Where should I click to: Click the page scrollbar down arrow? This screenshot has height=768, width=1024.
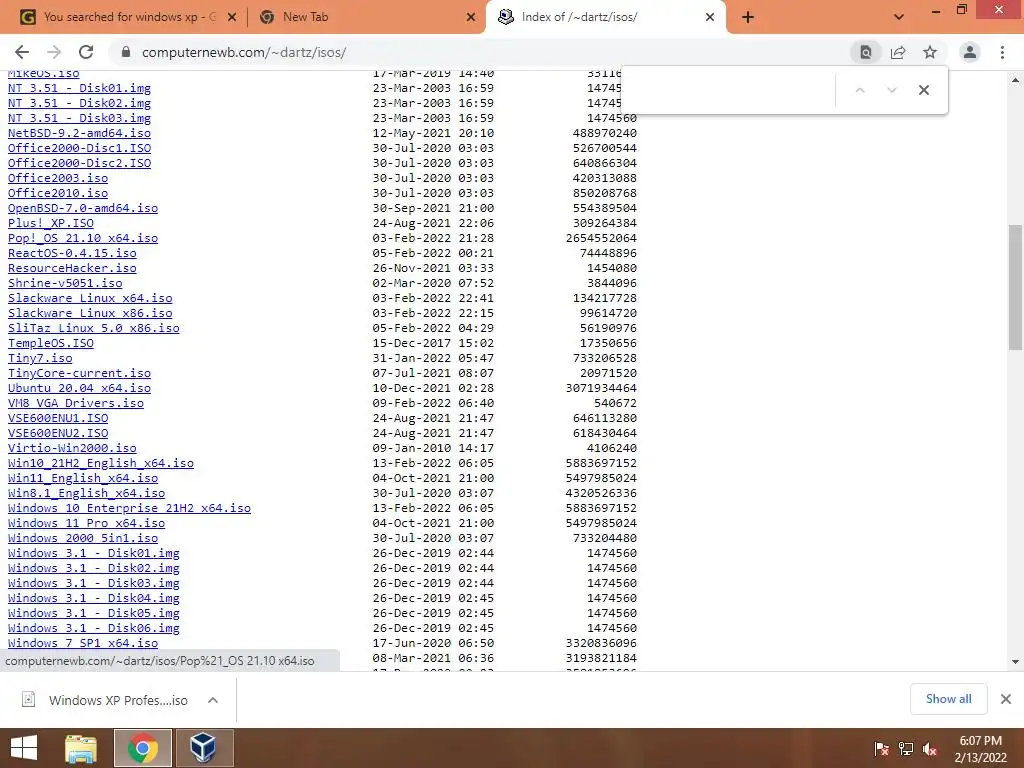(x=1016, y=662)
